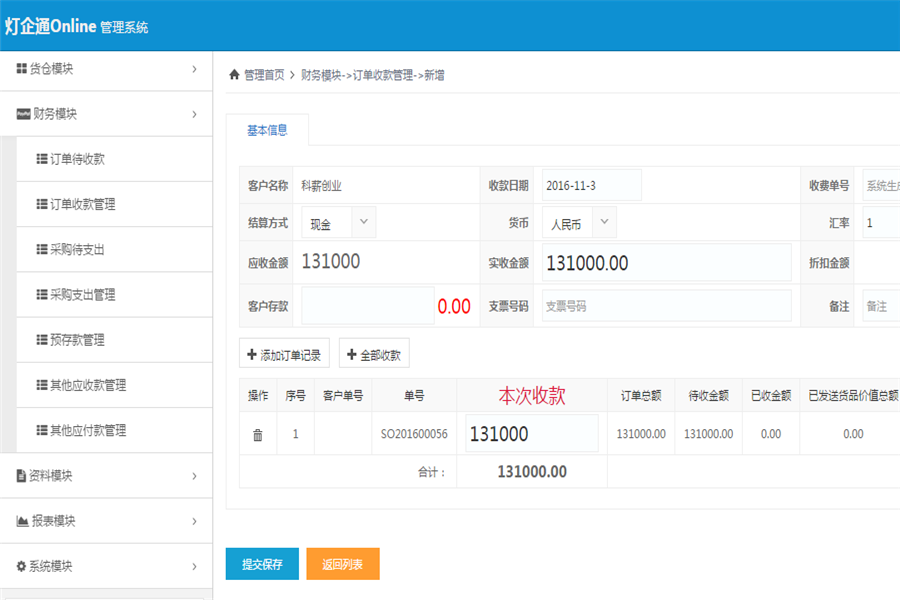This screenshot has width=900, height=600.
Task: Click the 返回列表 button
Action: point(343,564)
